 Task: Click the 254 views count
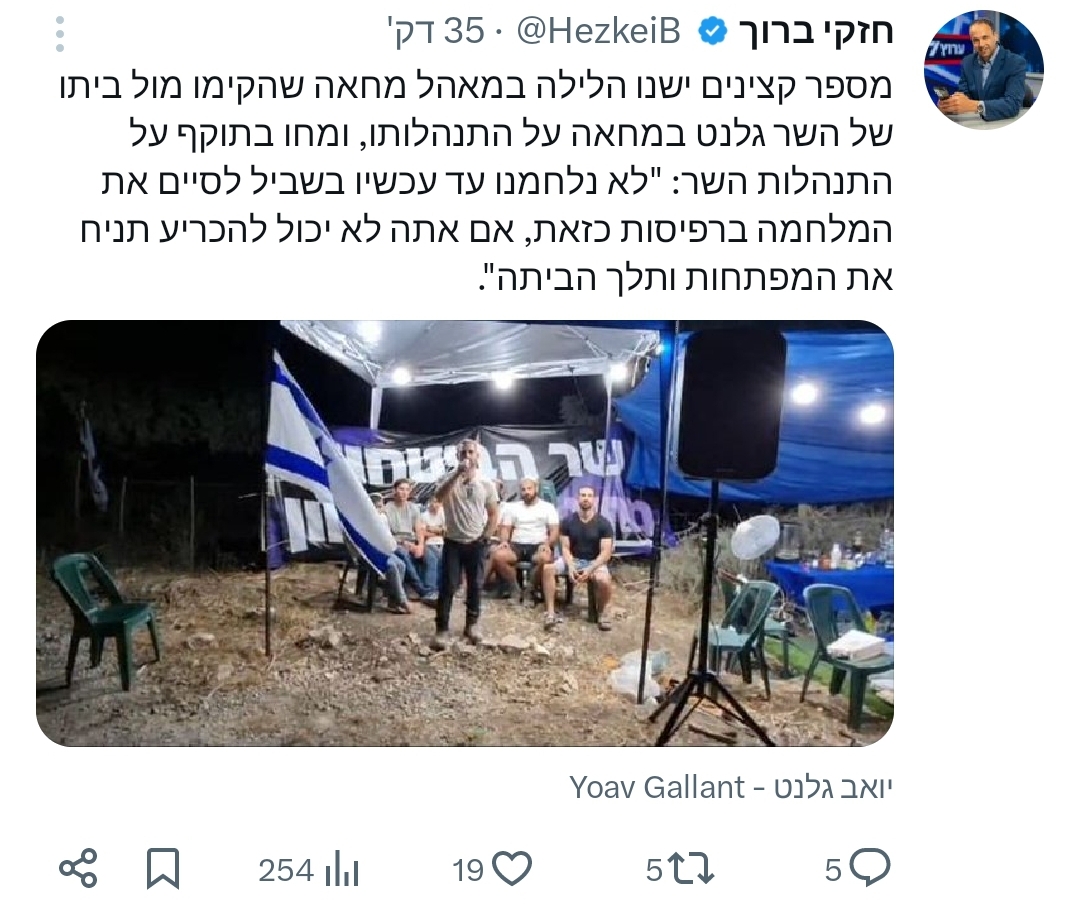pos(286,870)
